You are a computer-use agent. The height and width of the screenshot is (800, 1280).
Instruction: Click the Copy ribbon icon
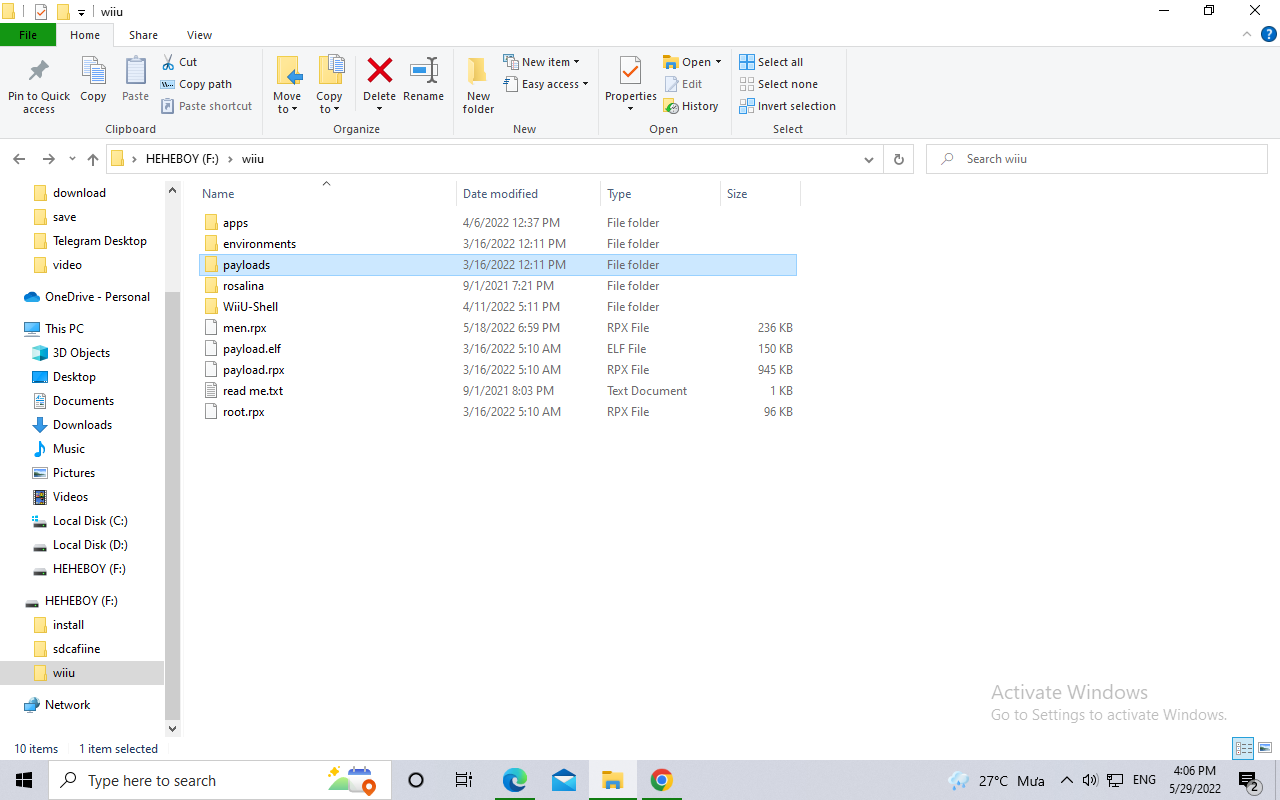click(x=93, y=79)
